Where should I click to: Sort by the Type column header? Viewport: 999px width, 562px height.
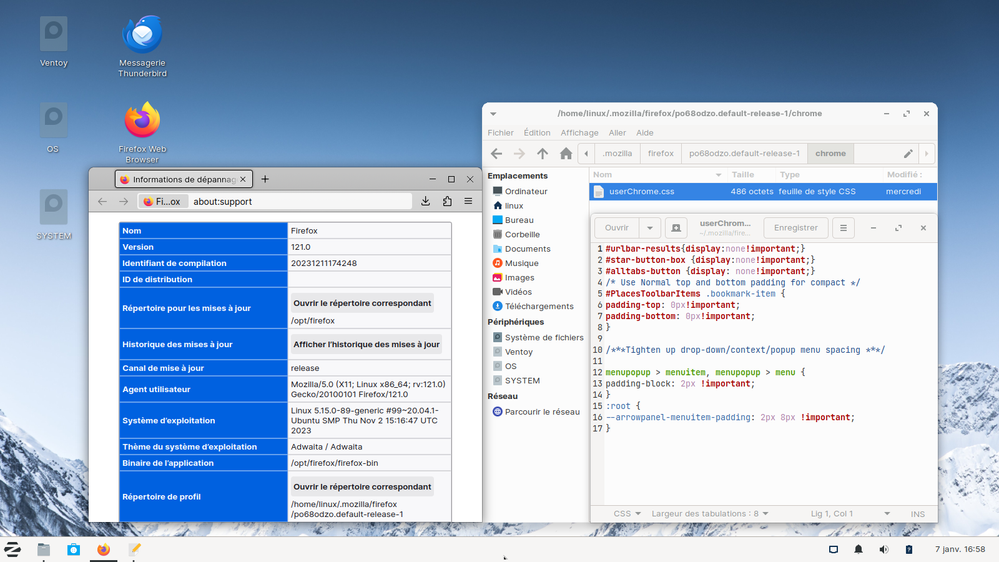[x=828, y=175]
